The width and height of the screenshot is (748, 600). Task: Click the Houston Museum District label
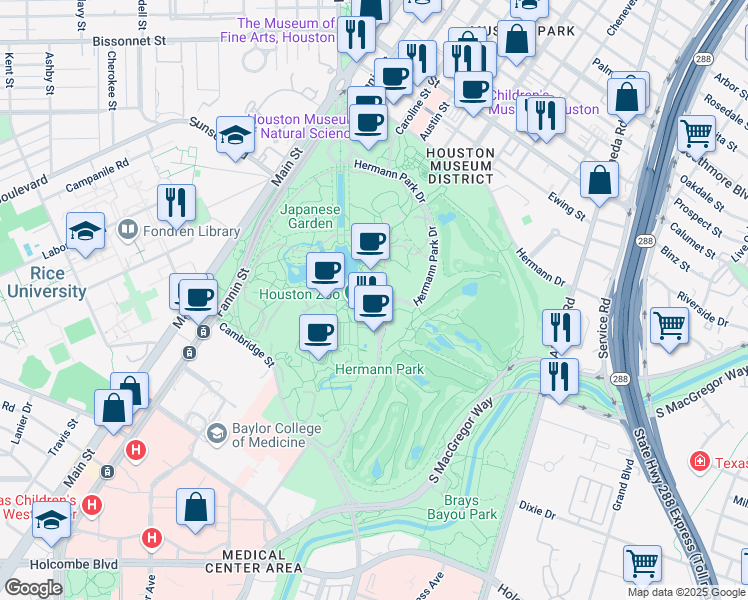(x=460, y=166)
